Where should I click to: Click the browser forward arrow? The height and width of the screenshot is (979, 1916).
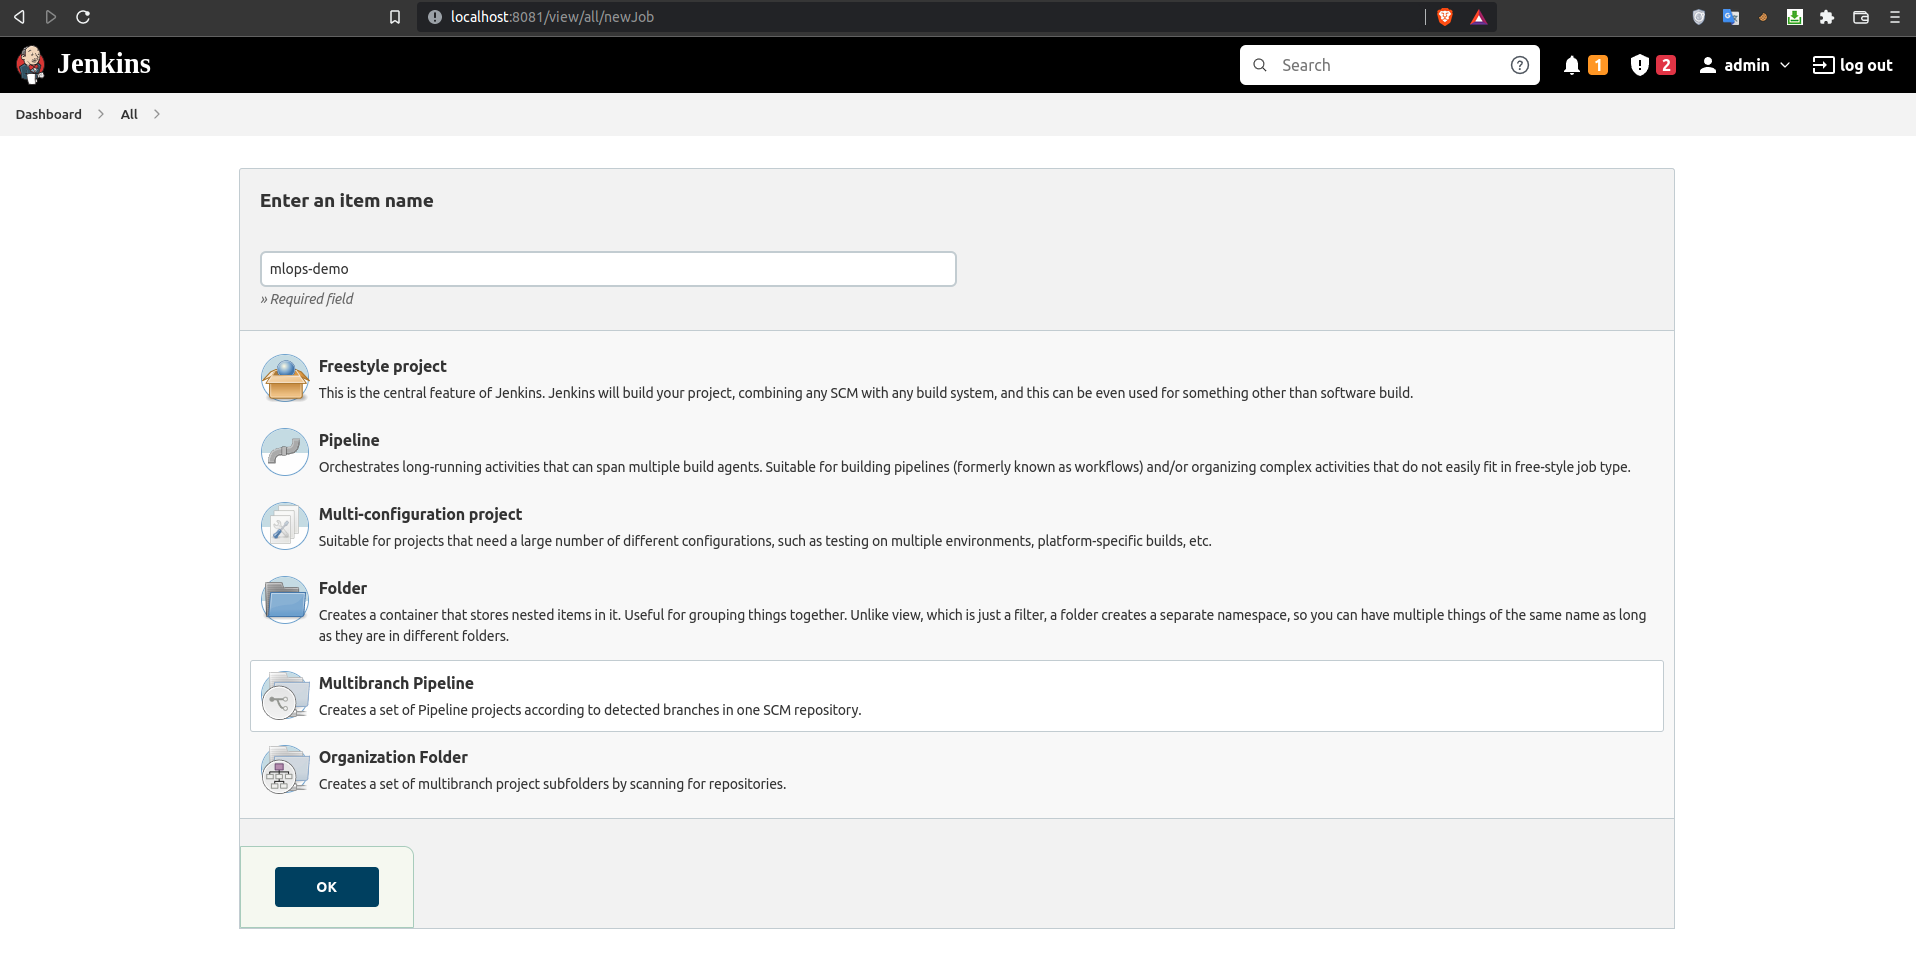[51, 17]
